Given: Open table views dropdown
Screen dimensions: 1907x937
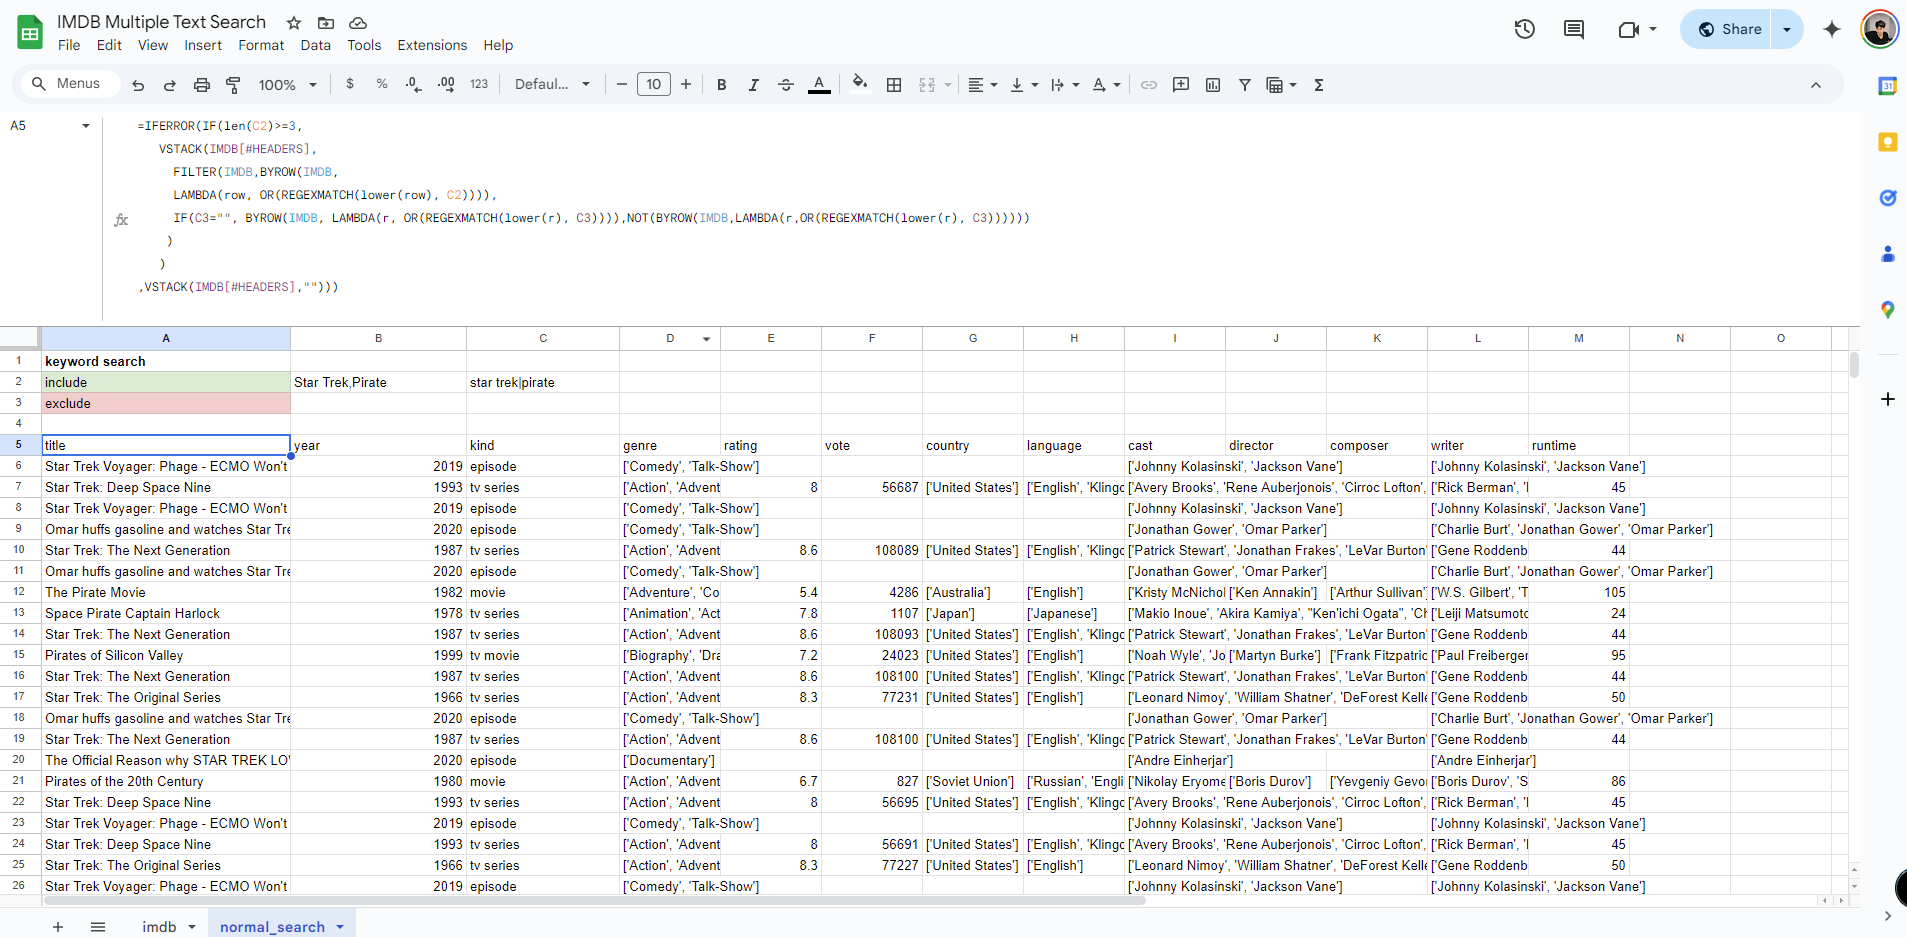Looking at the screenshot, I should pyautogui.click(x=1281, y=85).
